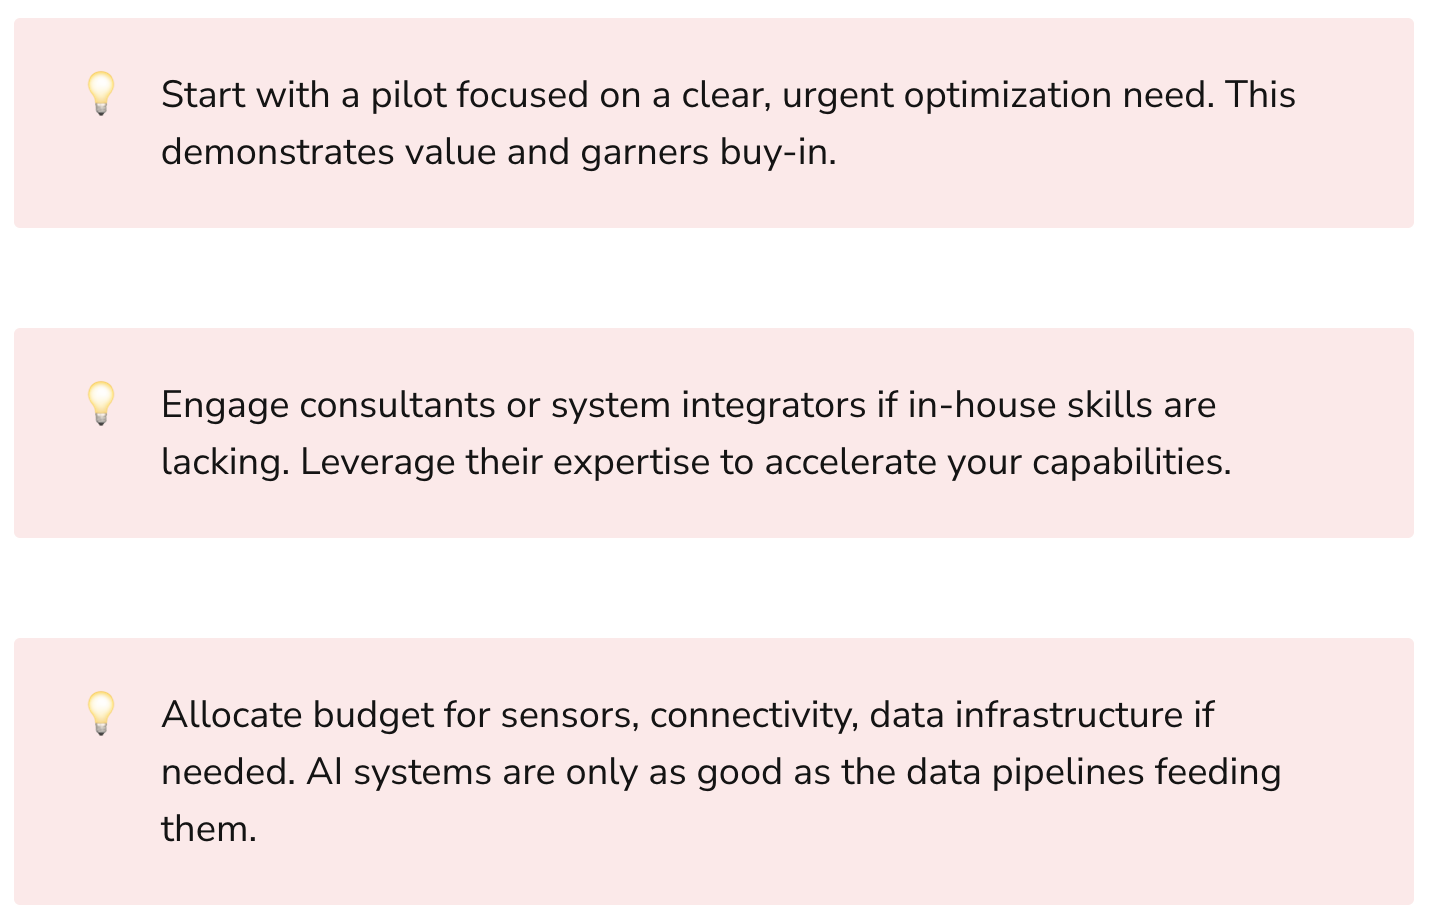Click the word 'optimization' in the first tip
Viewport: 1430px width, 924px height.
(1007, 95)
